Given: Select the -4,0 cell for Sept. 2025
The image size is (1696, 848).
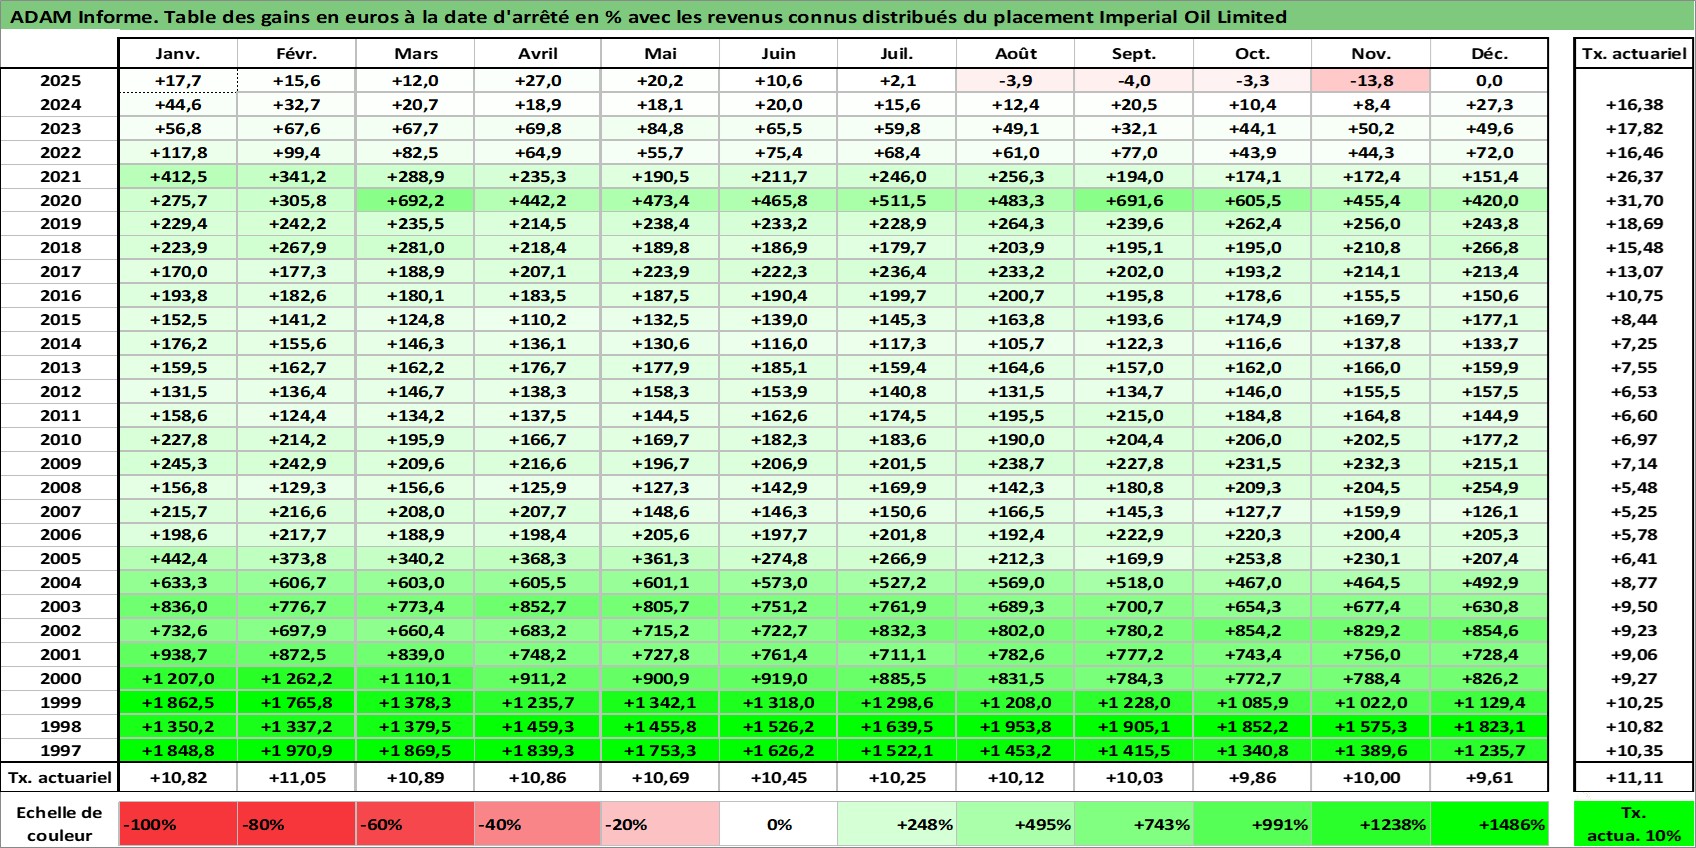Looking at the screenshot, I should pyautogui.click(x=1134, y=81).
